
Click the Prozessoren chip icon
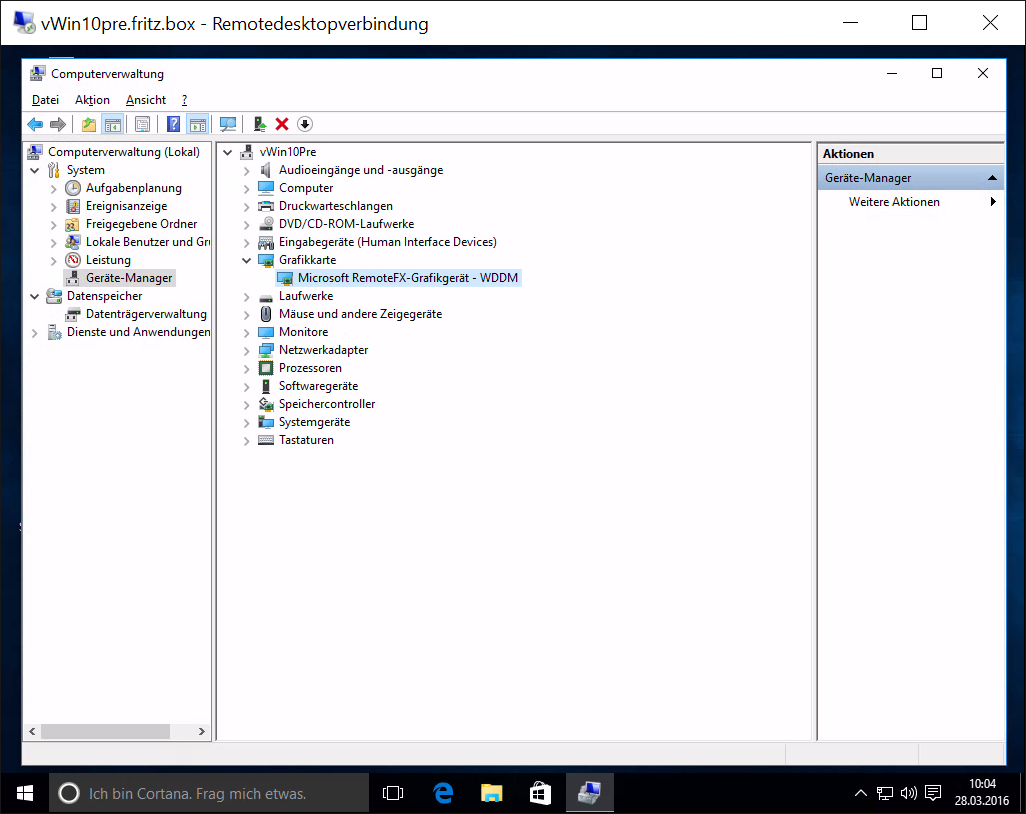click(266, 368)
